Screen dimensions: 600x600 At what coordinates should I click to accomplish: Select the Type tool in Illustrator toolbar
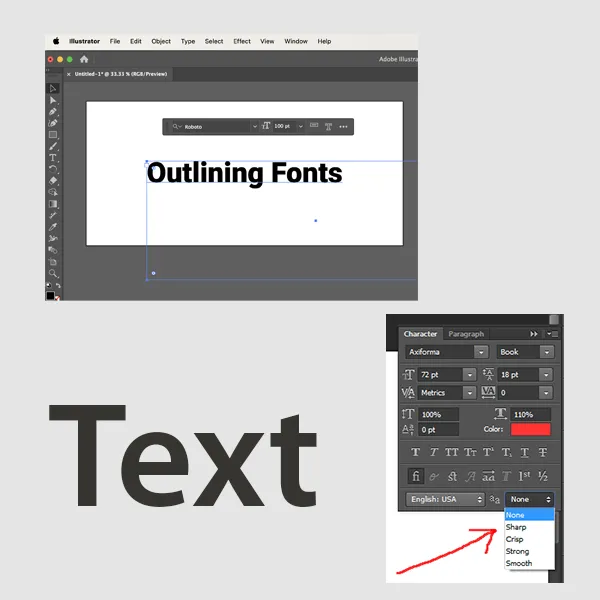click(54, 158)
